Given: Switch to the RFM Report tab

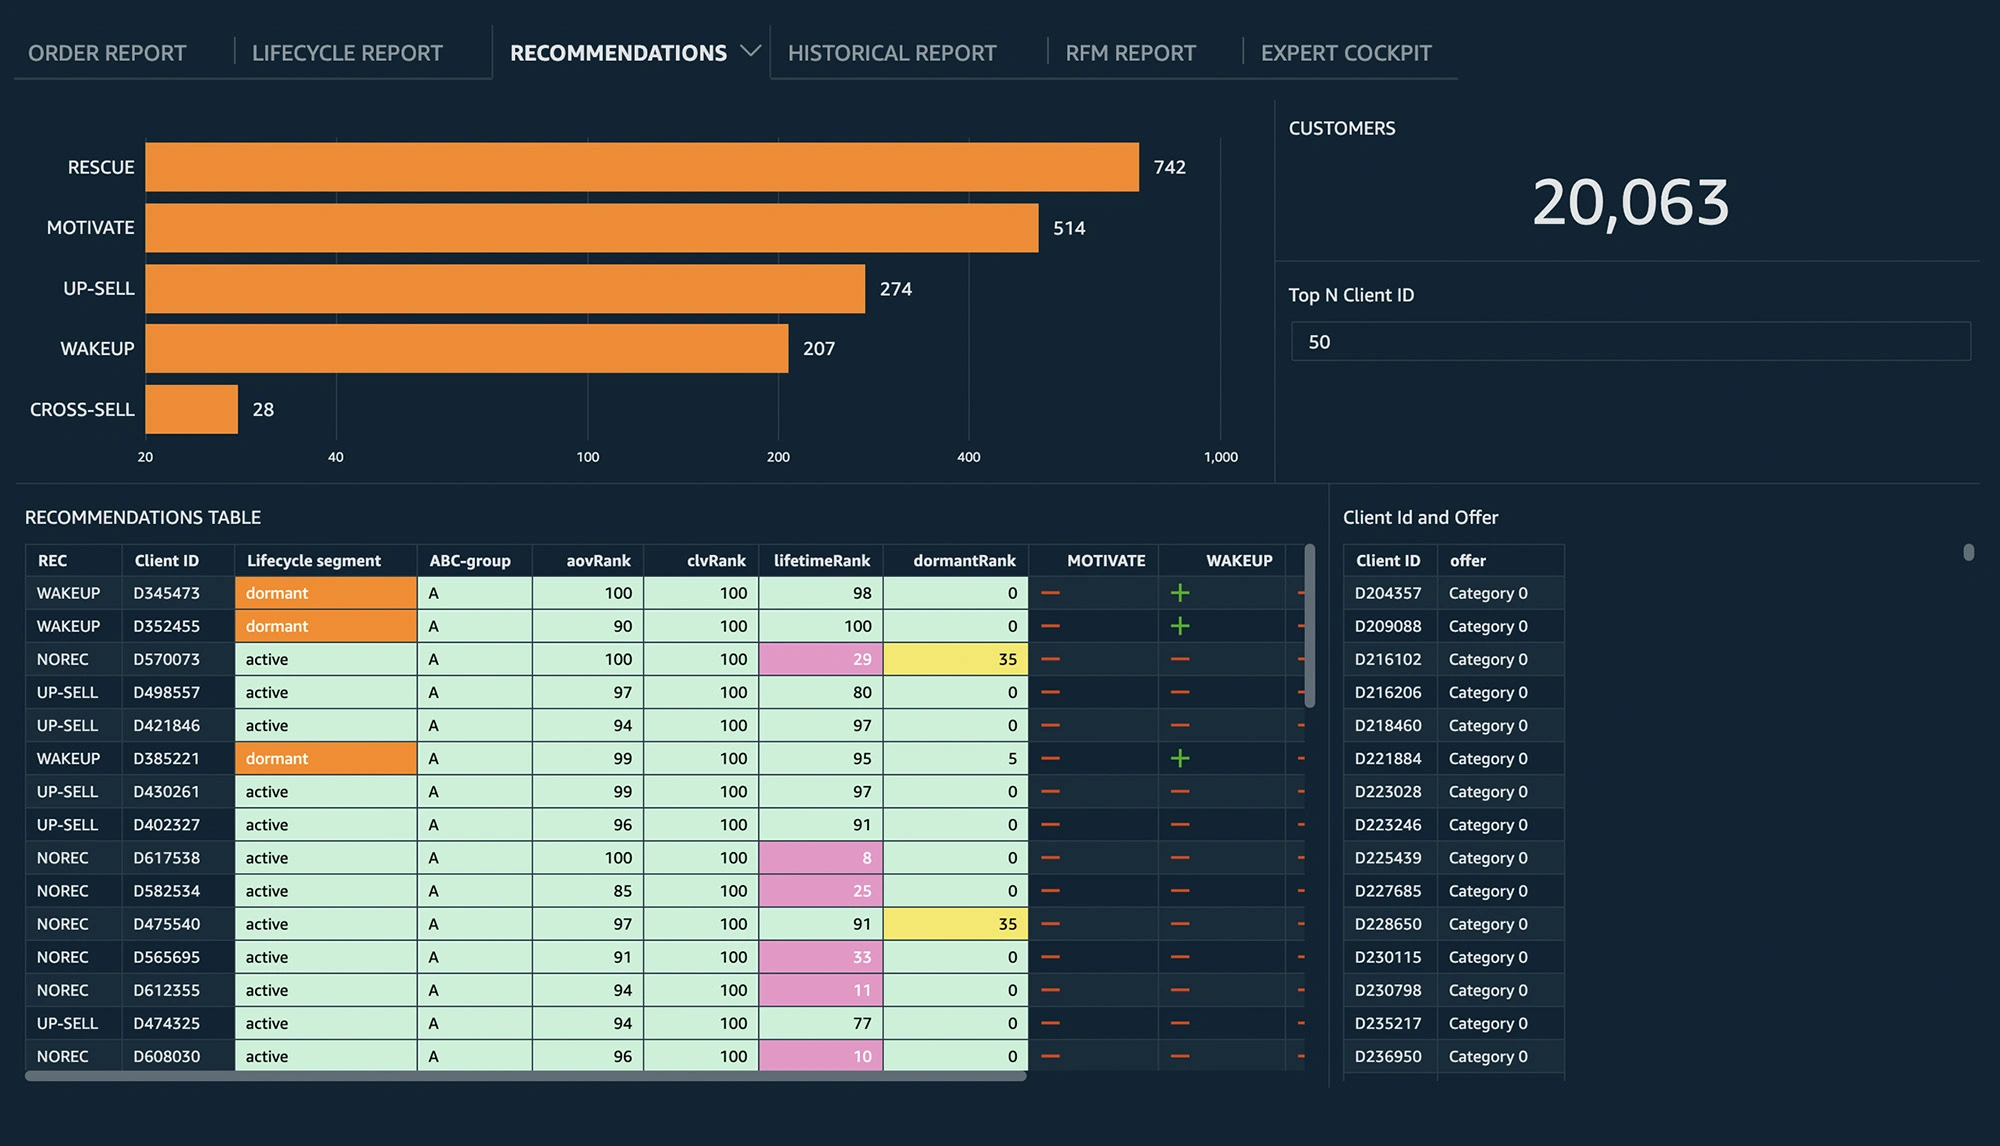Looking at the screenshot, I should (x=1130, y=53).
